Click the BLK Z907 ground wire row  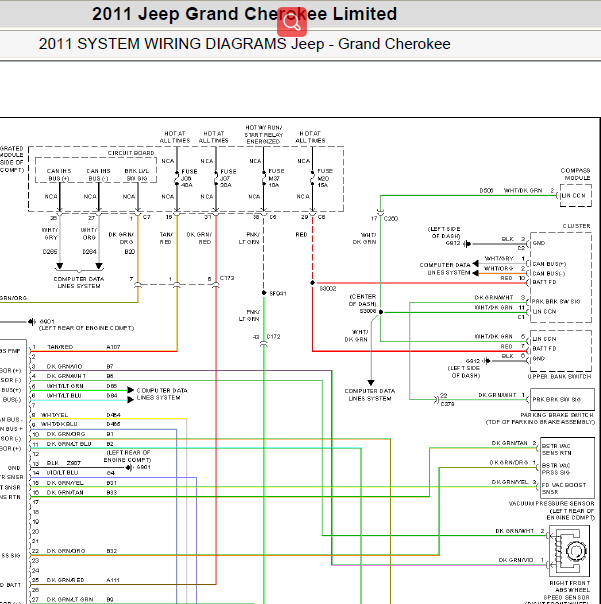pyautogui.click(x=64, y=463)
